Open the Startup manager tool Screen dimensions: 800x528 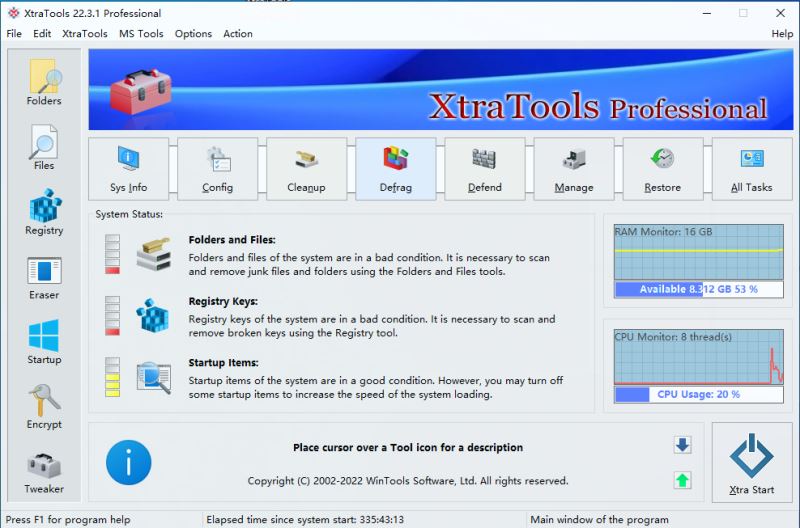[x=44, y=342]
